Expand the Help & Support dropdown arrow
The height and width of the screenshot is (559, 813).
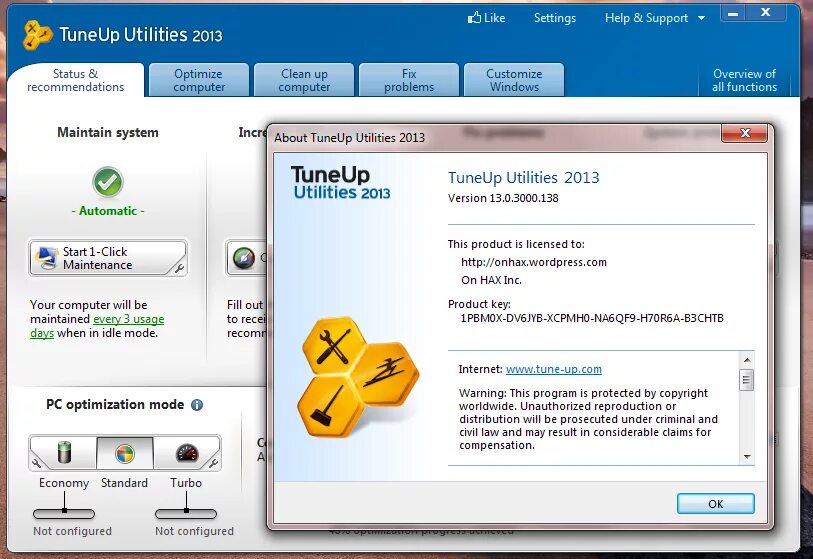(x=702, y=18)
